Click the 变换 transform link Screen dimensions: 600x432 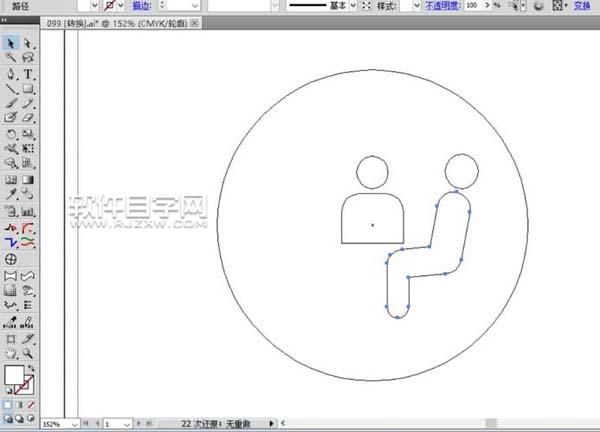click(x=582, y=6)
